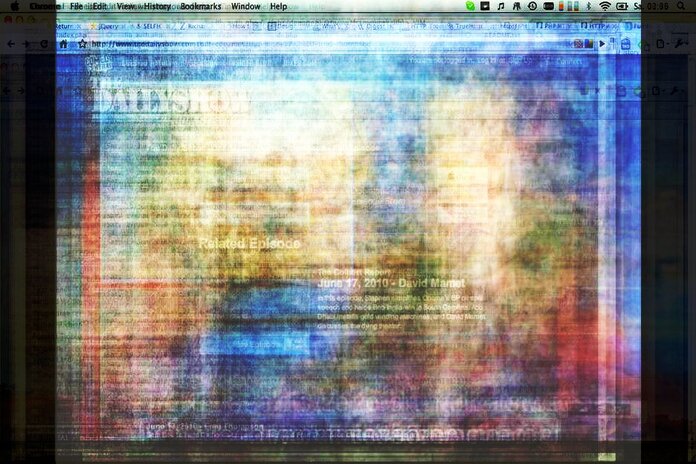Click the green checkmark status icon
This screenshot has height=464, width=696.
pos(470,6)
